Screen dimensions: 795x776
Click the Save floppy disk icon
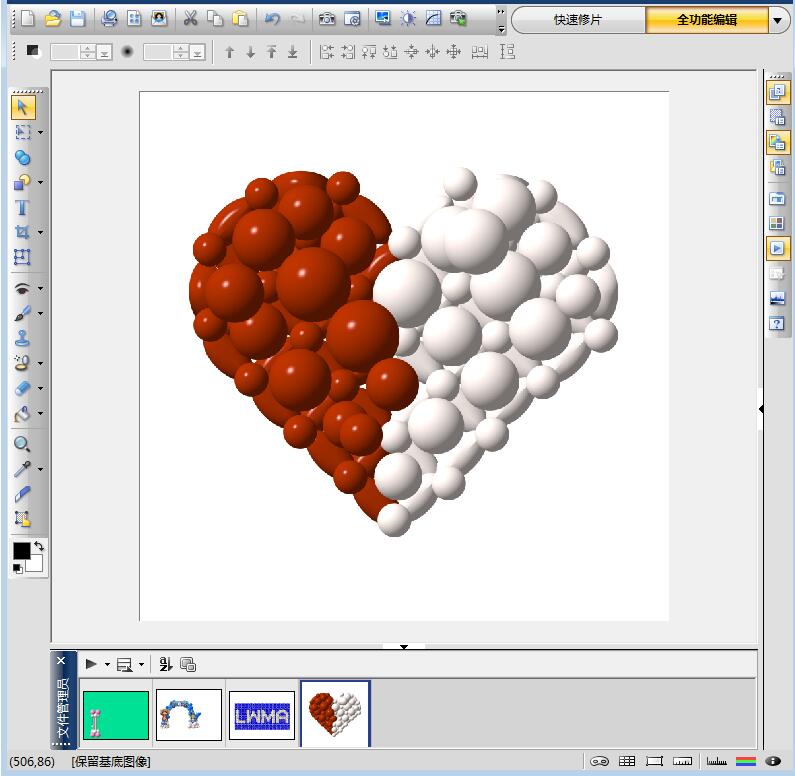78,19
